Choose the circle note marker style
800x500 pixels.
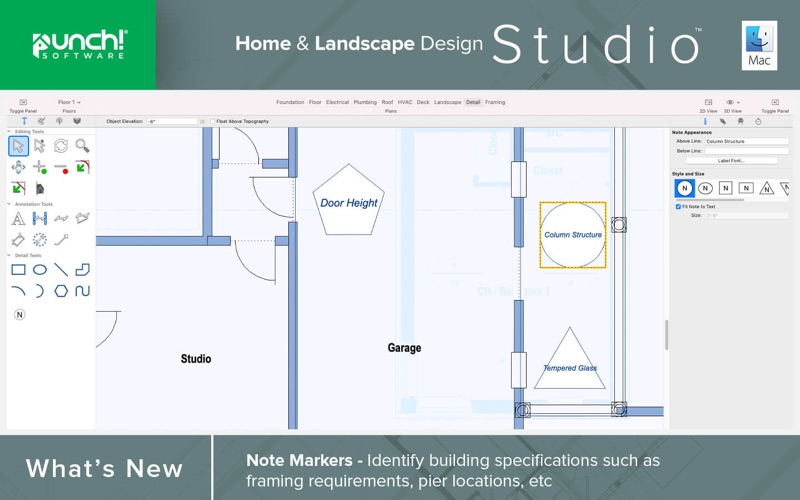click(x=685, y=188)
